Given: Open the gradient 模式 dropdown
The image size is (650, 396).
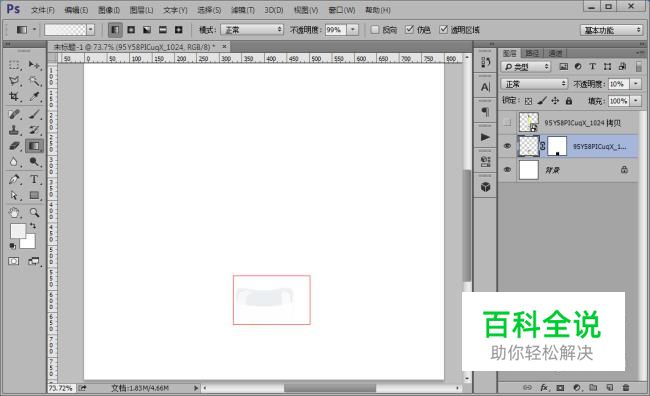Looking at the screenshot, I should coord(252,30).
